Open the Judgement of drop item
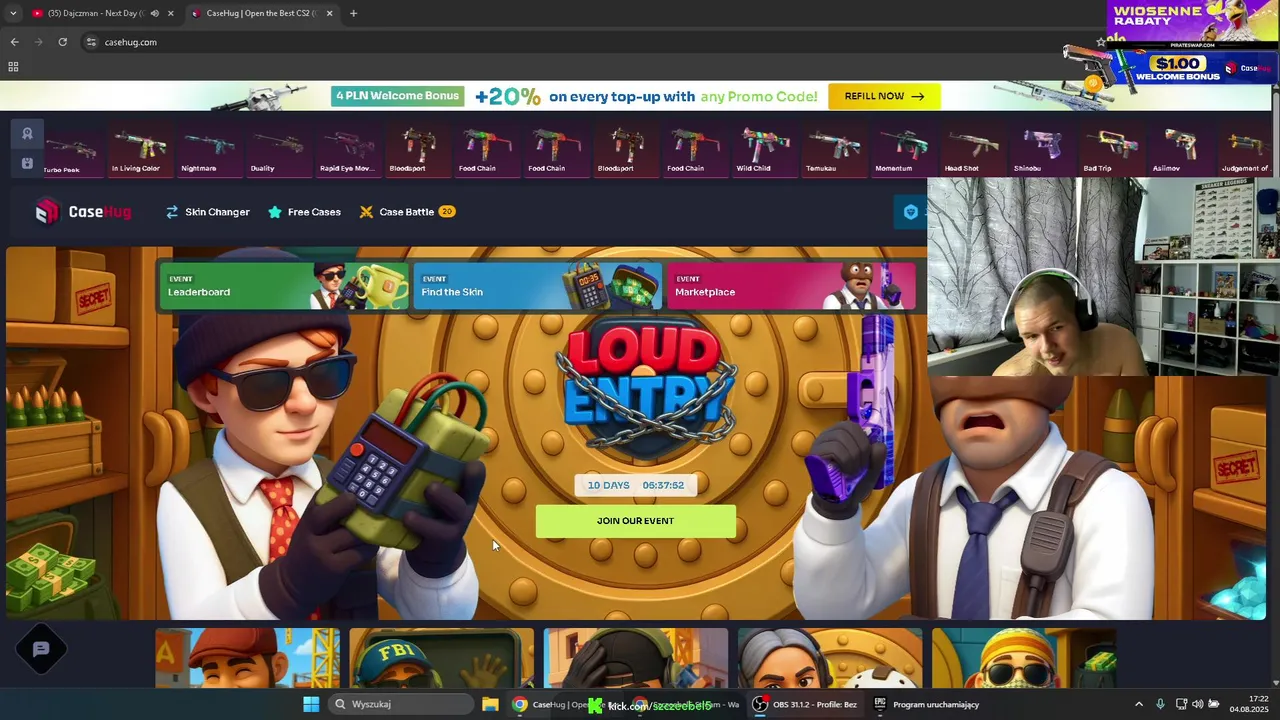 1245,150
